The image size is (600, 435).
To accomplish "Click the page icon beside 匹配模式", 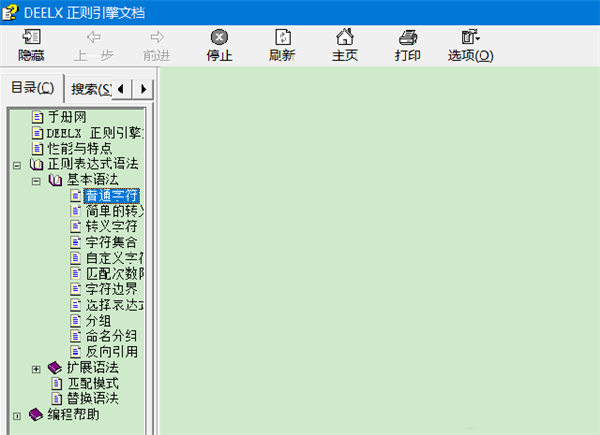I will coord(57,383).
